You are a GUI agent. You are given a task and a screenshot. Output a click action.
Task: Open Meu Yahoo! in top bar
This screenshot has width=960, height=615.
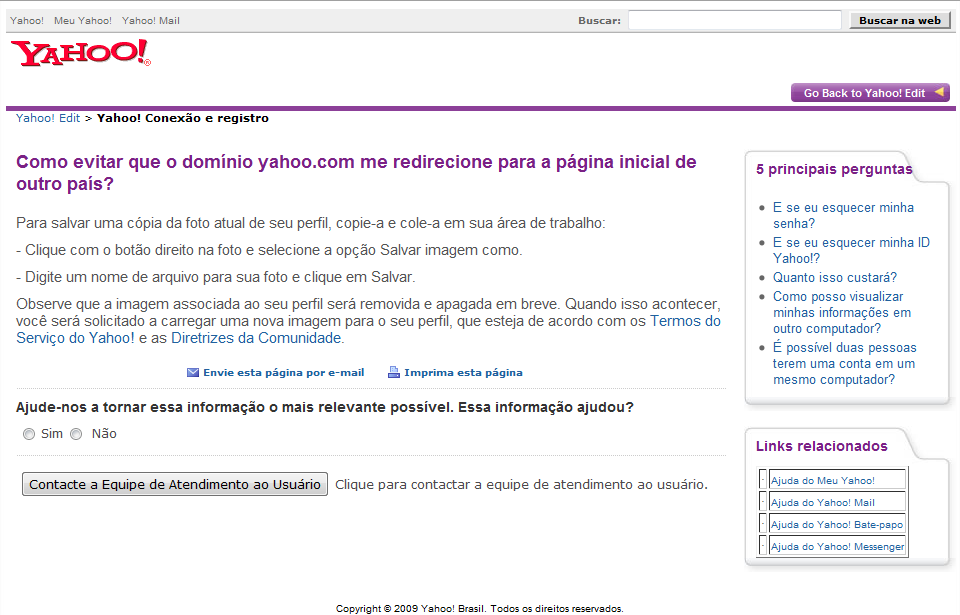pyautogui.click(x=83, y=20)
